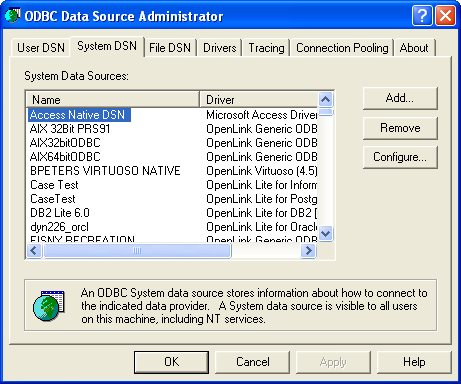Click the Add... button
The width and height of the screenshot is (461, 384).
pos(400,98)
